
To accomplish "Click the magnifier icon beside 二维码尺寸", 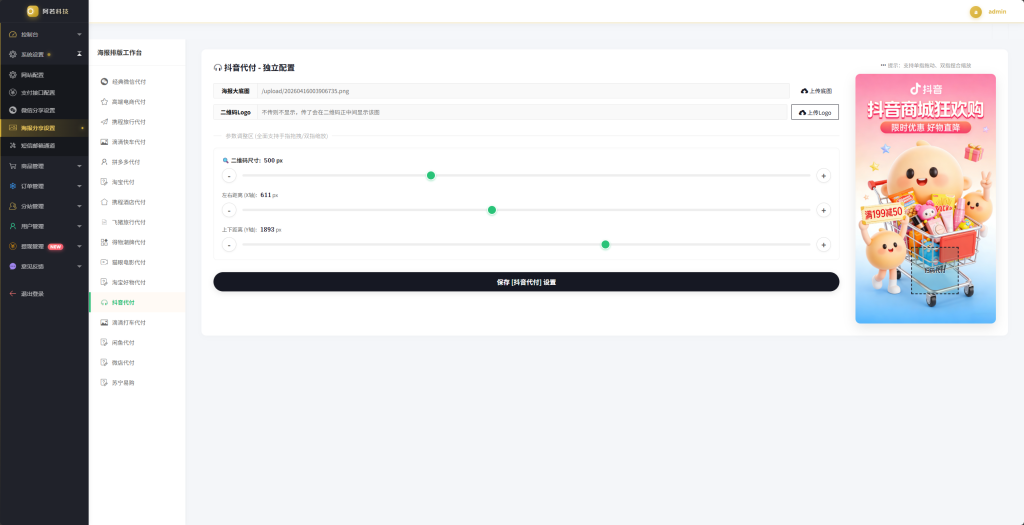I will (x=225, y=160).
